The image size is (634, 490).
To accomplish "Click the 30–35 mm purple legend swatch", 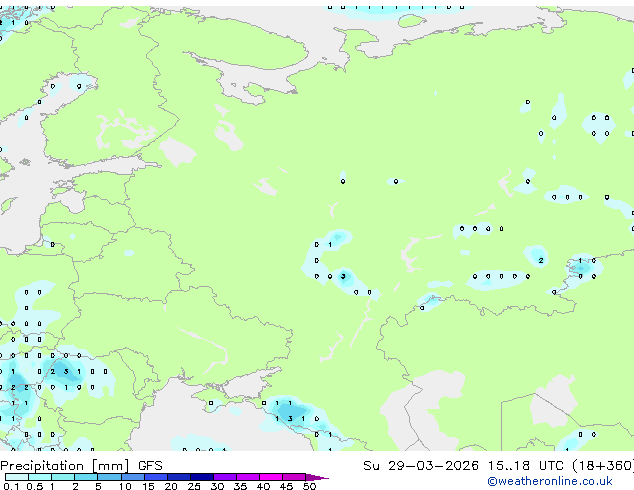I will pyautogui.click(x=225, y=477).
